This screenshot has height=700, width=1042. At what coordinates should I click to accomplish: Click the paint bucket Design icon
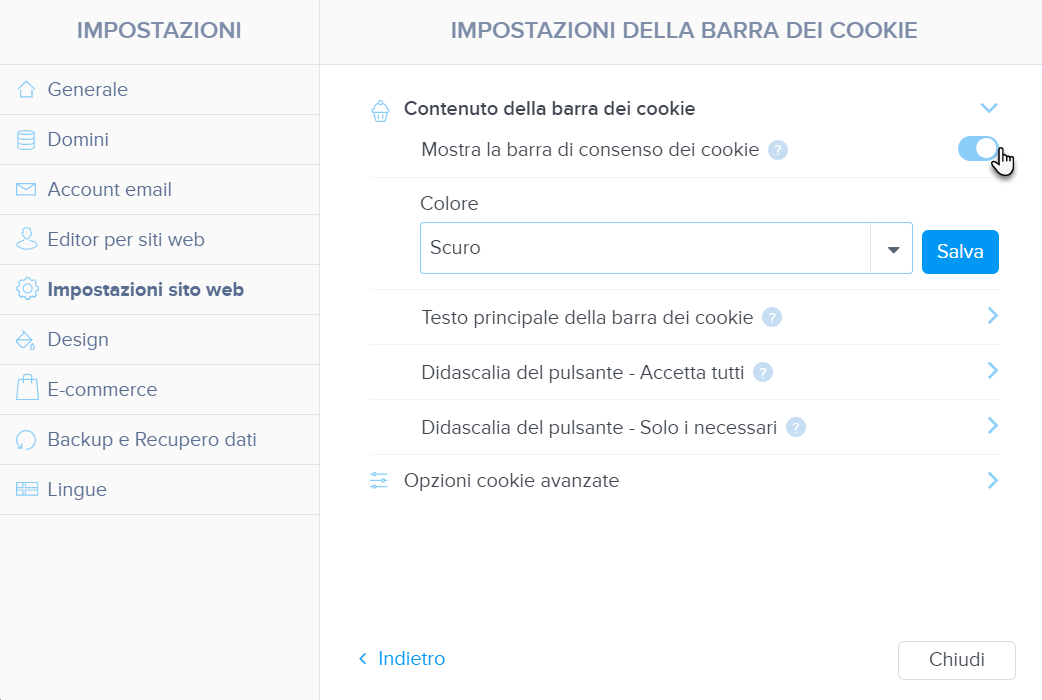pos(26,340)
